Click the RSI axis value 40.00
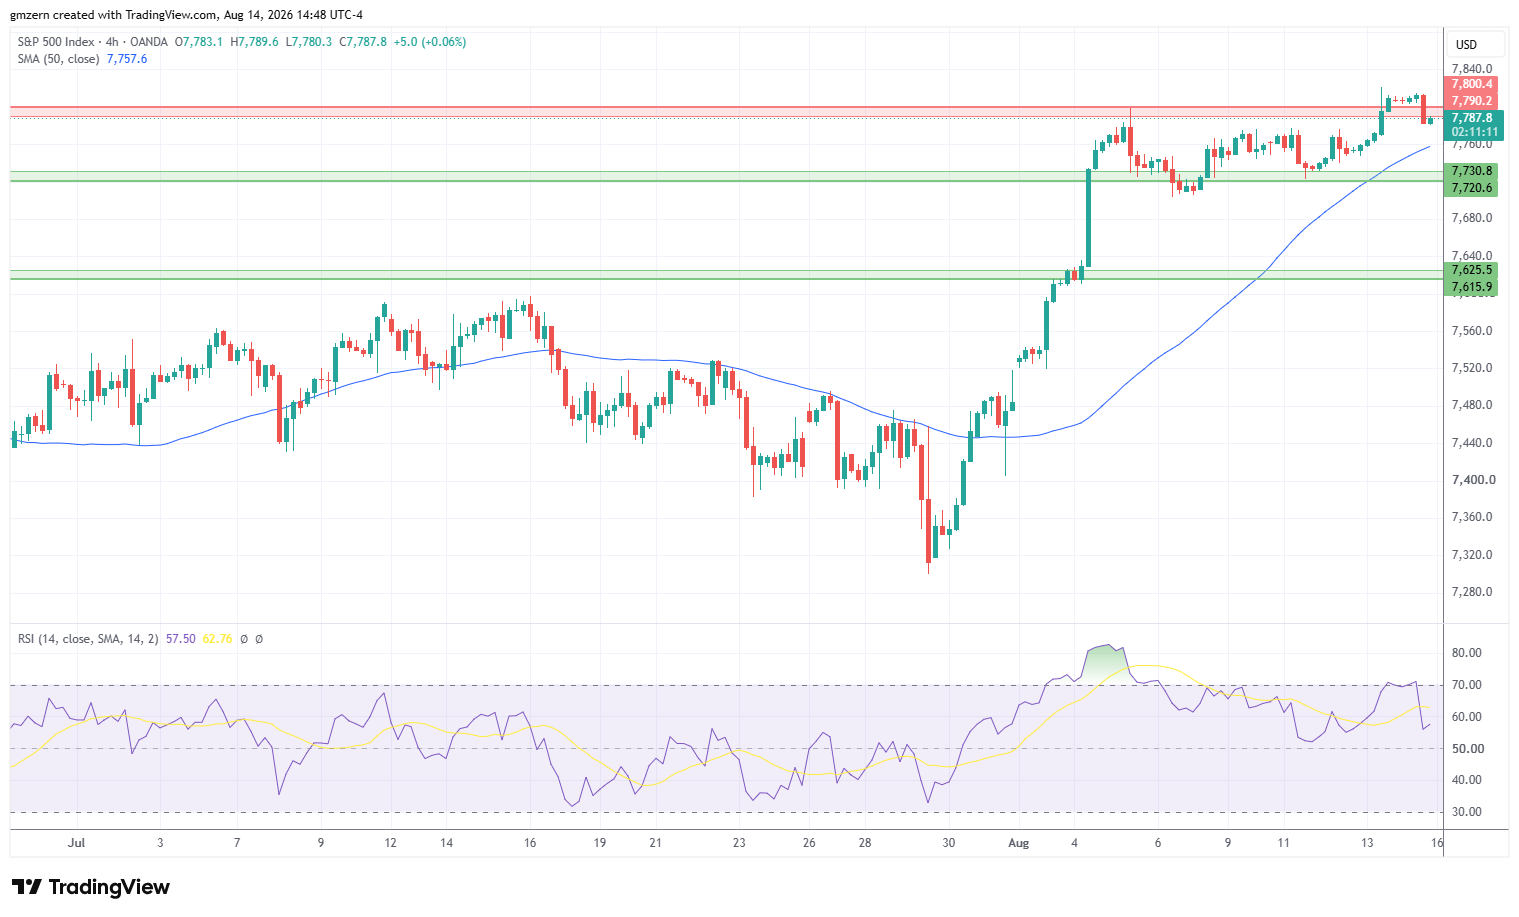 coord(1467,780)
